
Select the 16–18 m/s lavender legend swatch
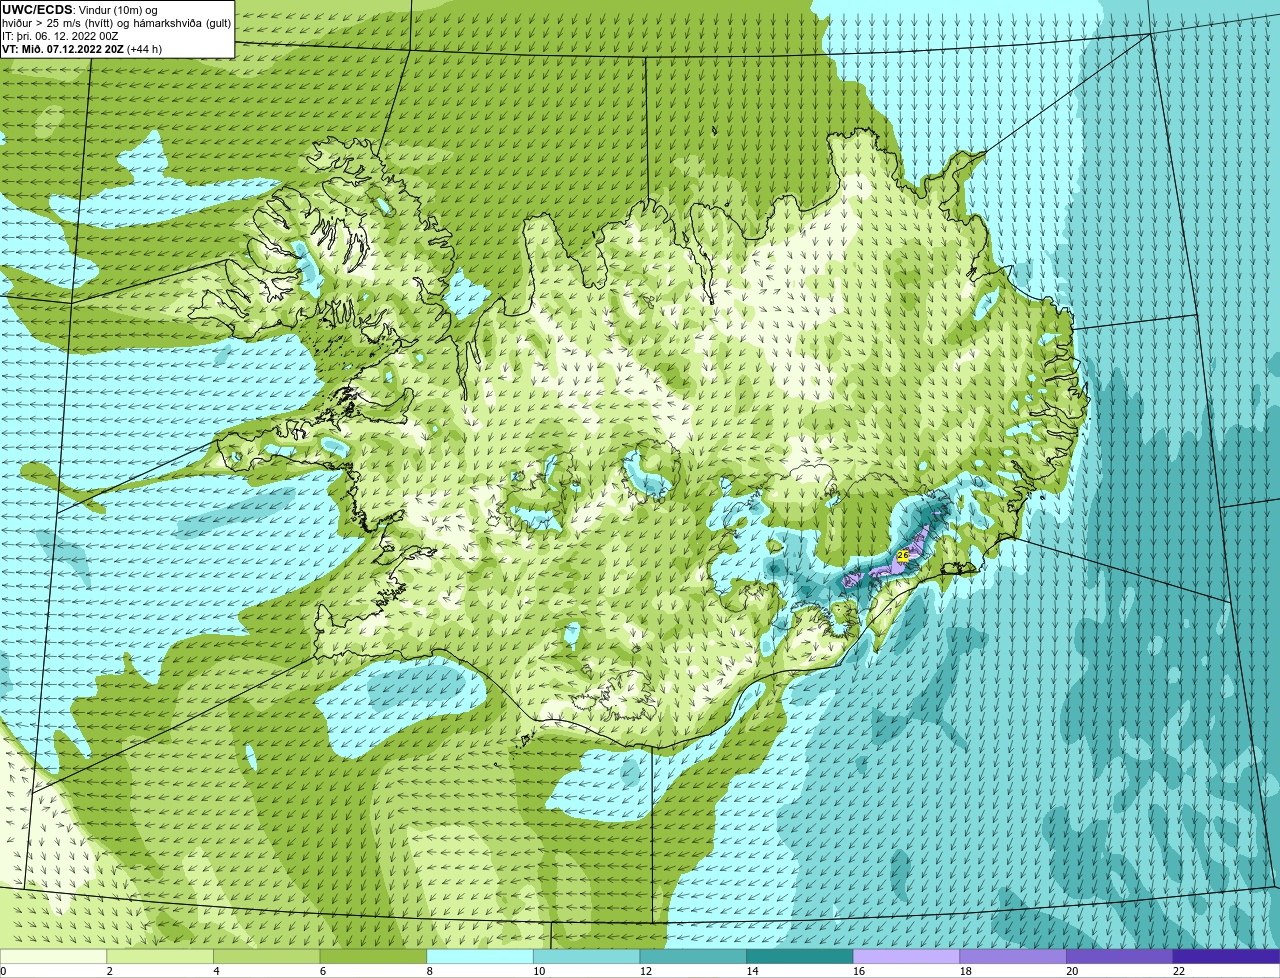click(907, 956)
